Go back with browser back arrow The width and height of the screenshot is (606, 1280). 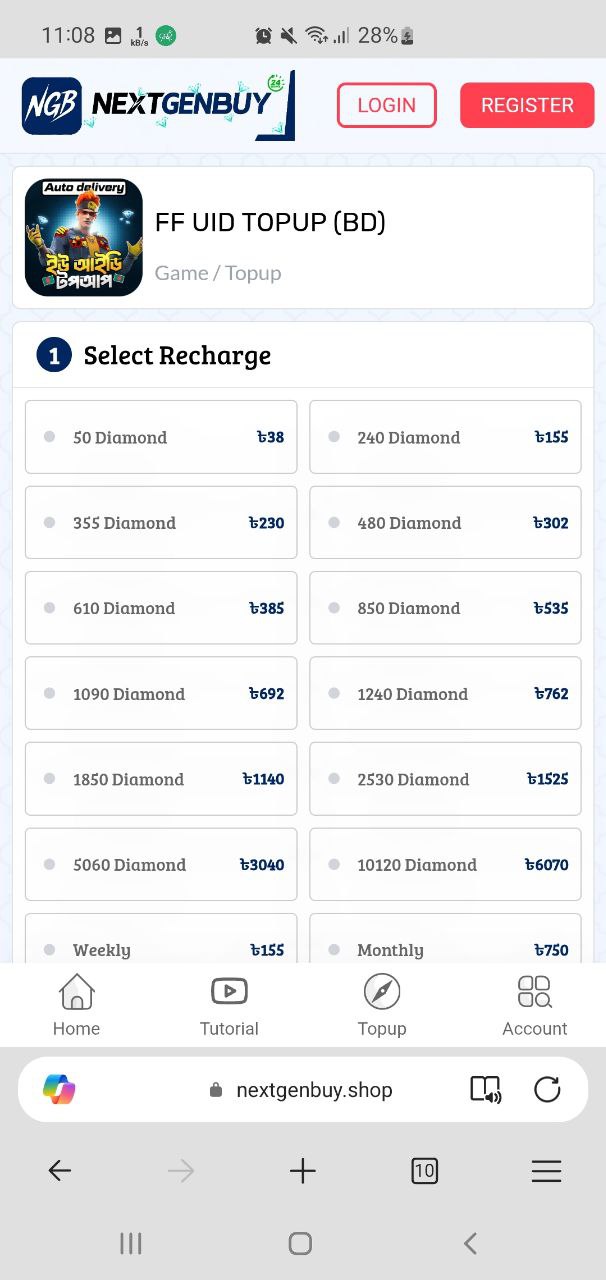click(x=60, y=1171)
